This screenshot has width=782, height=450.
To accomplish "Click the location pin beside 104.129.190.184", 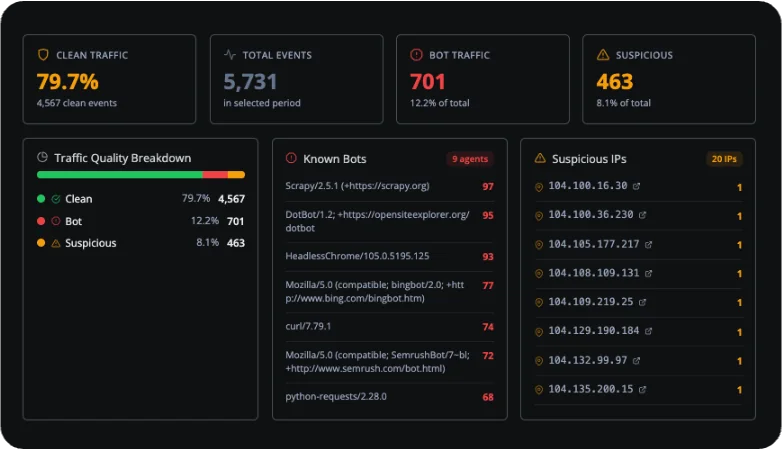I will 539,332.
